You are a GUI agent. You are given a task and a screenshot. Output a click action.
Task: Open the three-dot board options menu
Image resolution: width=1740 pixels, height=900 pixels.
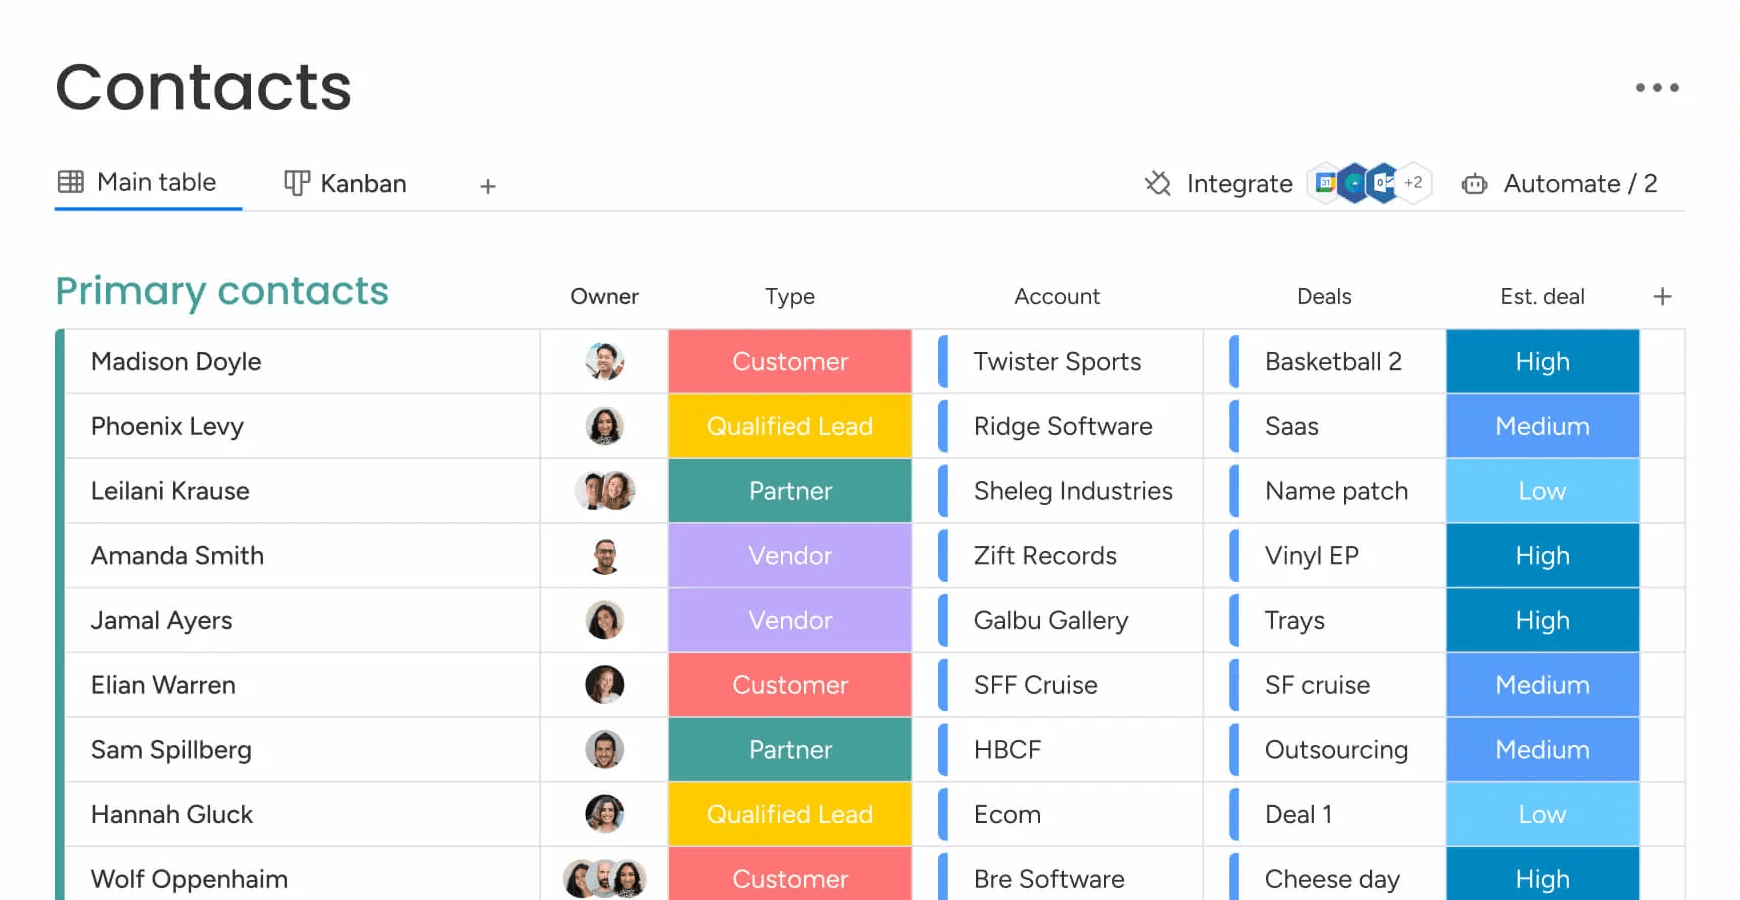pyautogui.click(x=1657, y=88)
